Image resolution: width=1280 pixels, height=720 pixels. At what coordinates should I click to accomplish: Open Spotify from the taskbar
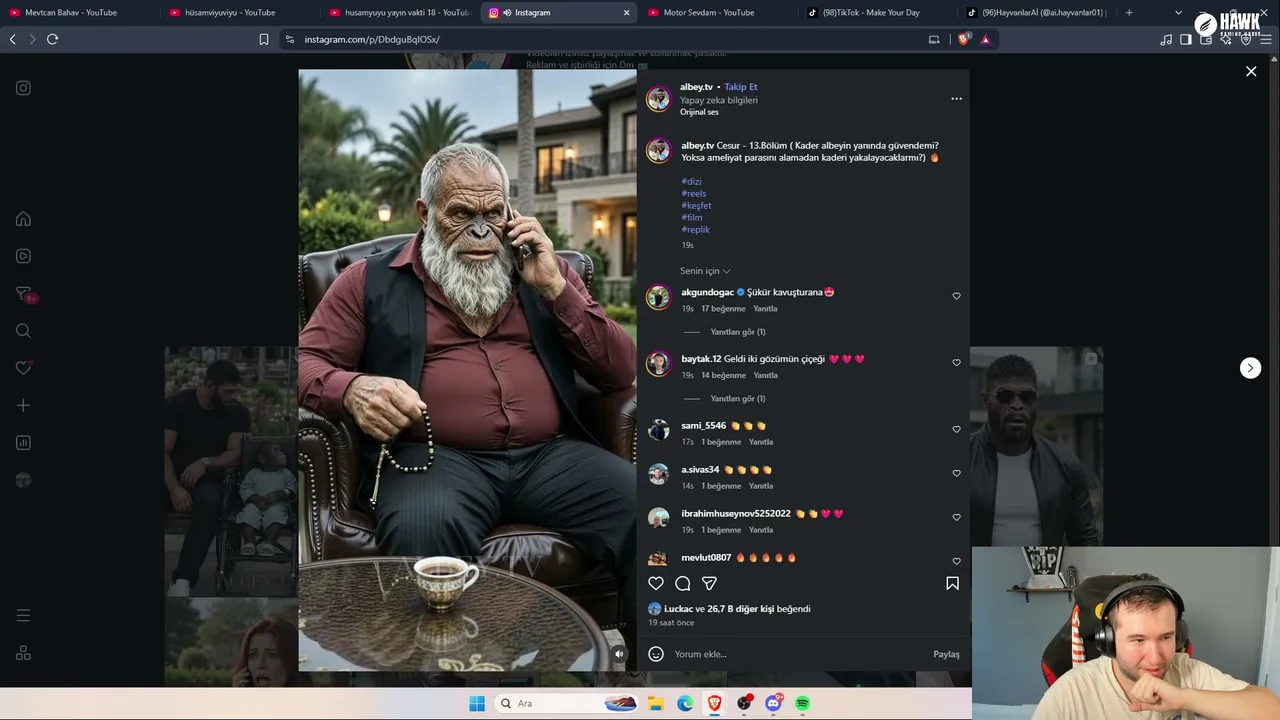click(x=802, y=703)
